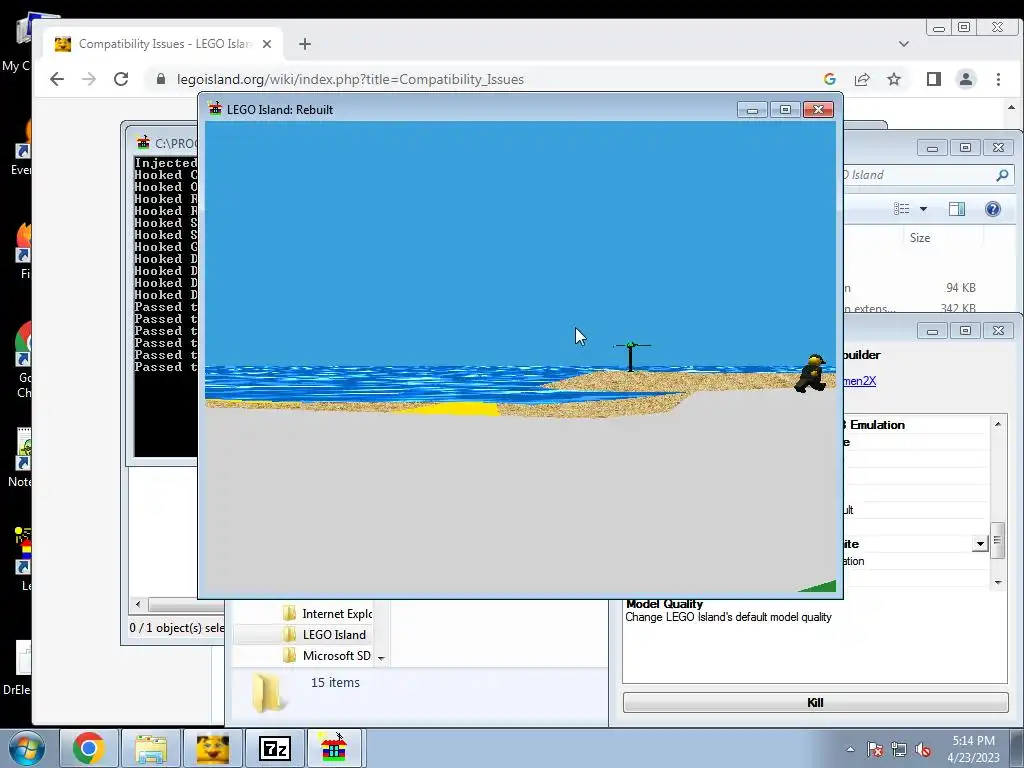Toggle the Chrome side panel

click(933, 79)
